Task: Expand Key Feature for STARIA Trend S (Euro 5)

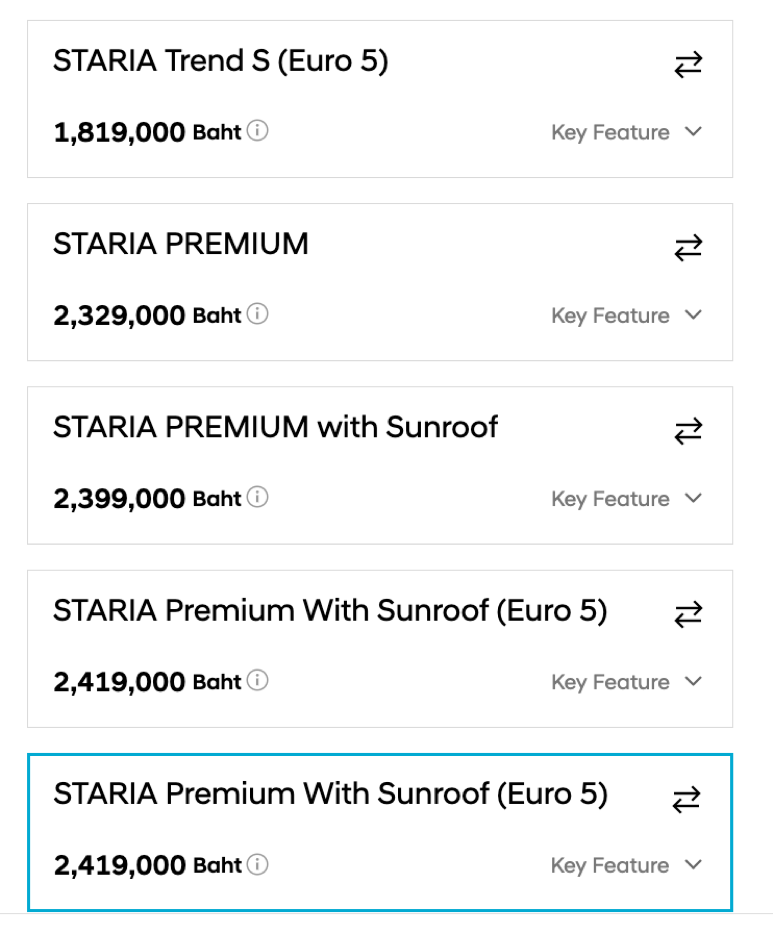Action: click(x=627, y=132)
